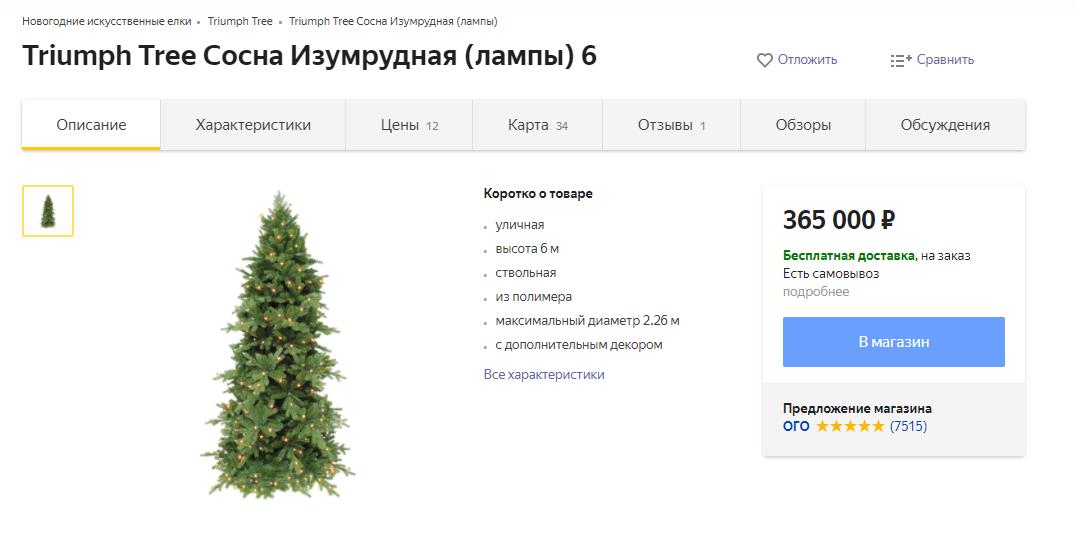
Task: Click the heart icon next to Отложить
Action: [764, 60]
